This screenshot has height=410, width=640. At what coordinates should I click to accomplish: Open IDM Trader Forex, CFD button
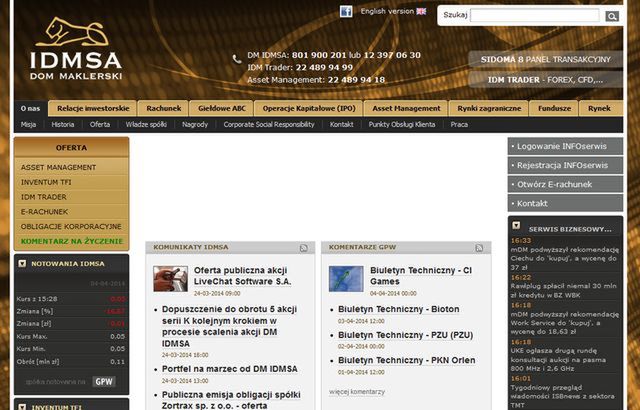[545, 80]
